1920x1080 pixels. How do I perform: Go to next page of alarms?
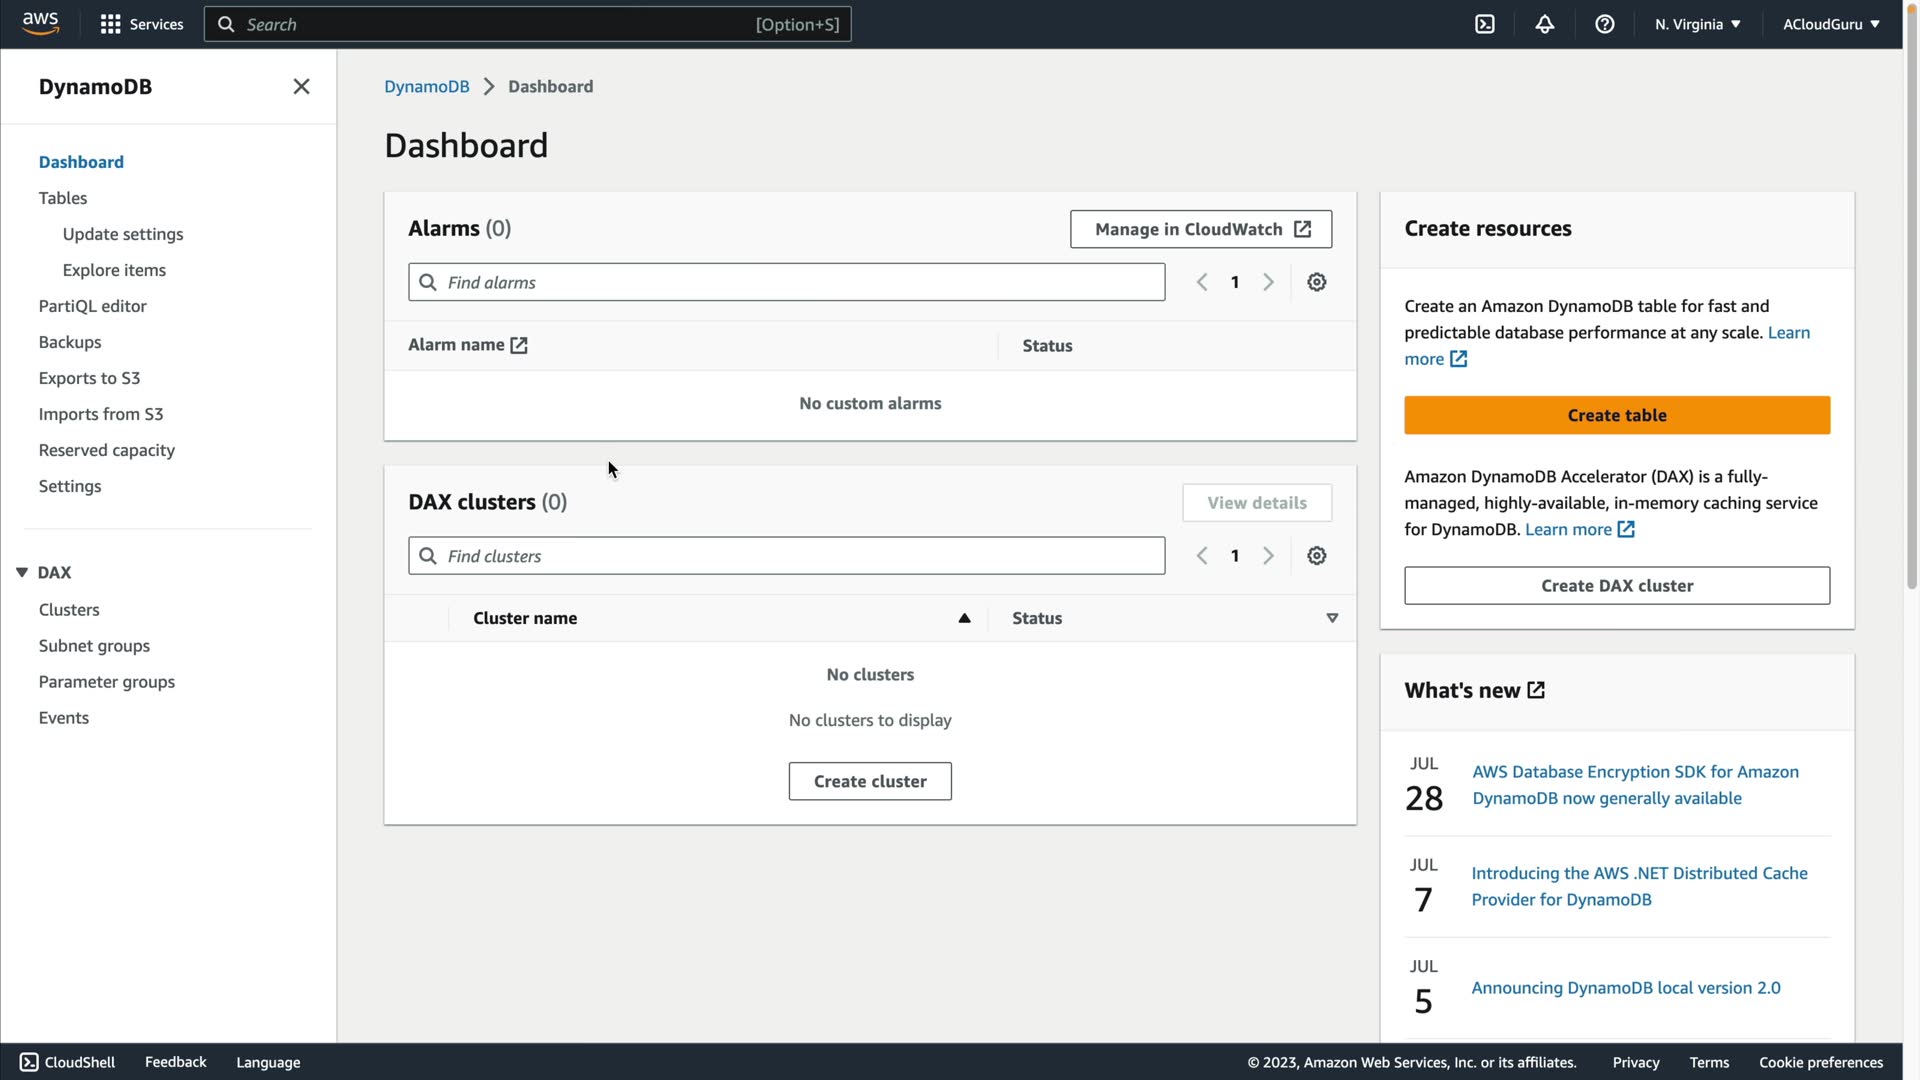(x=1268, y=282)
